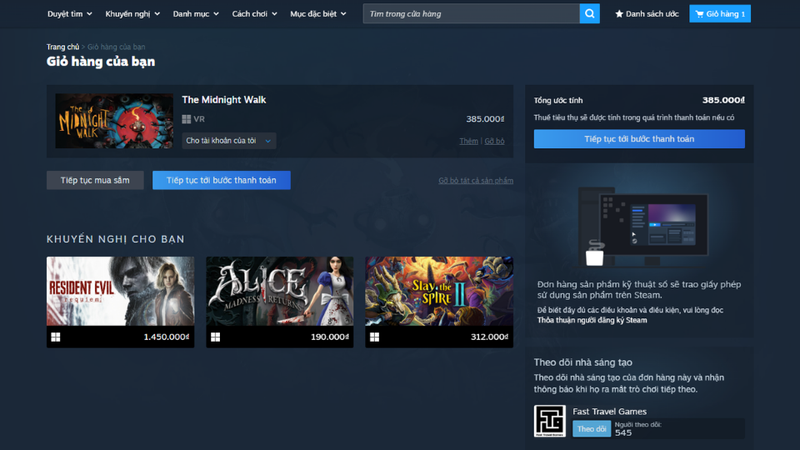Open the Giỏ hàng 1 cart button
This screenshot has width=800, height=450.
(x=720, y=14)
